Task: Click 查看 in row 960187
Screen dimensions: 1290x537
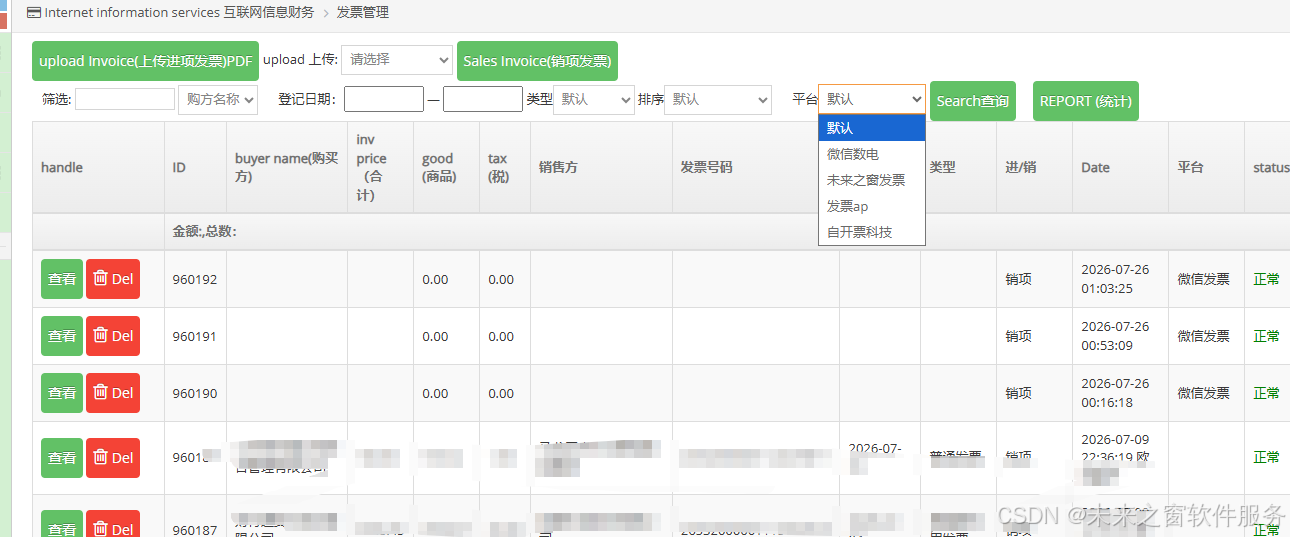Action: pos(62,524)
